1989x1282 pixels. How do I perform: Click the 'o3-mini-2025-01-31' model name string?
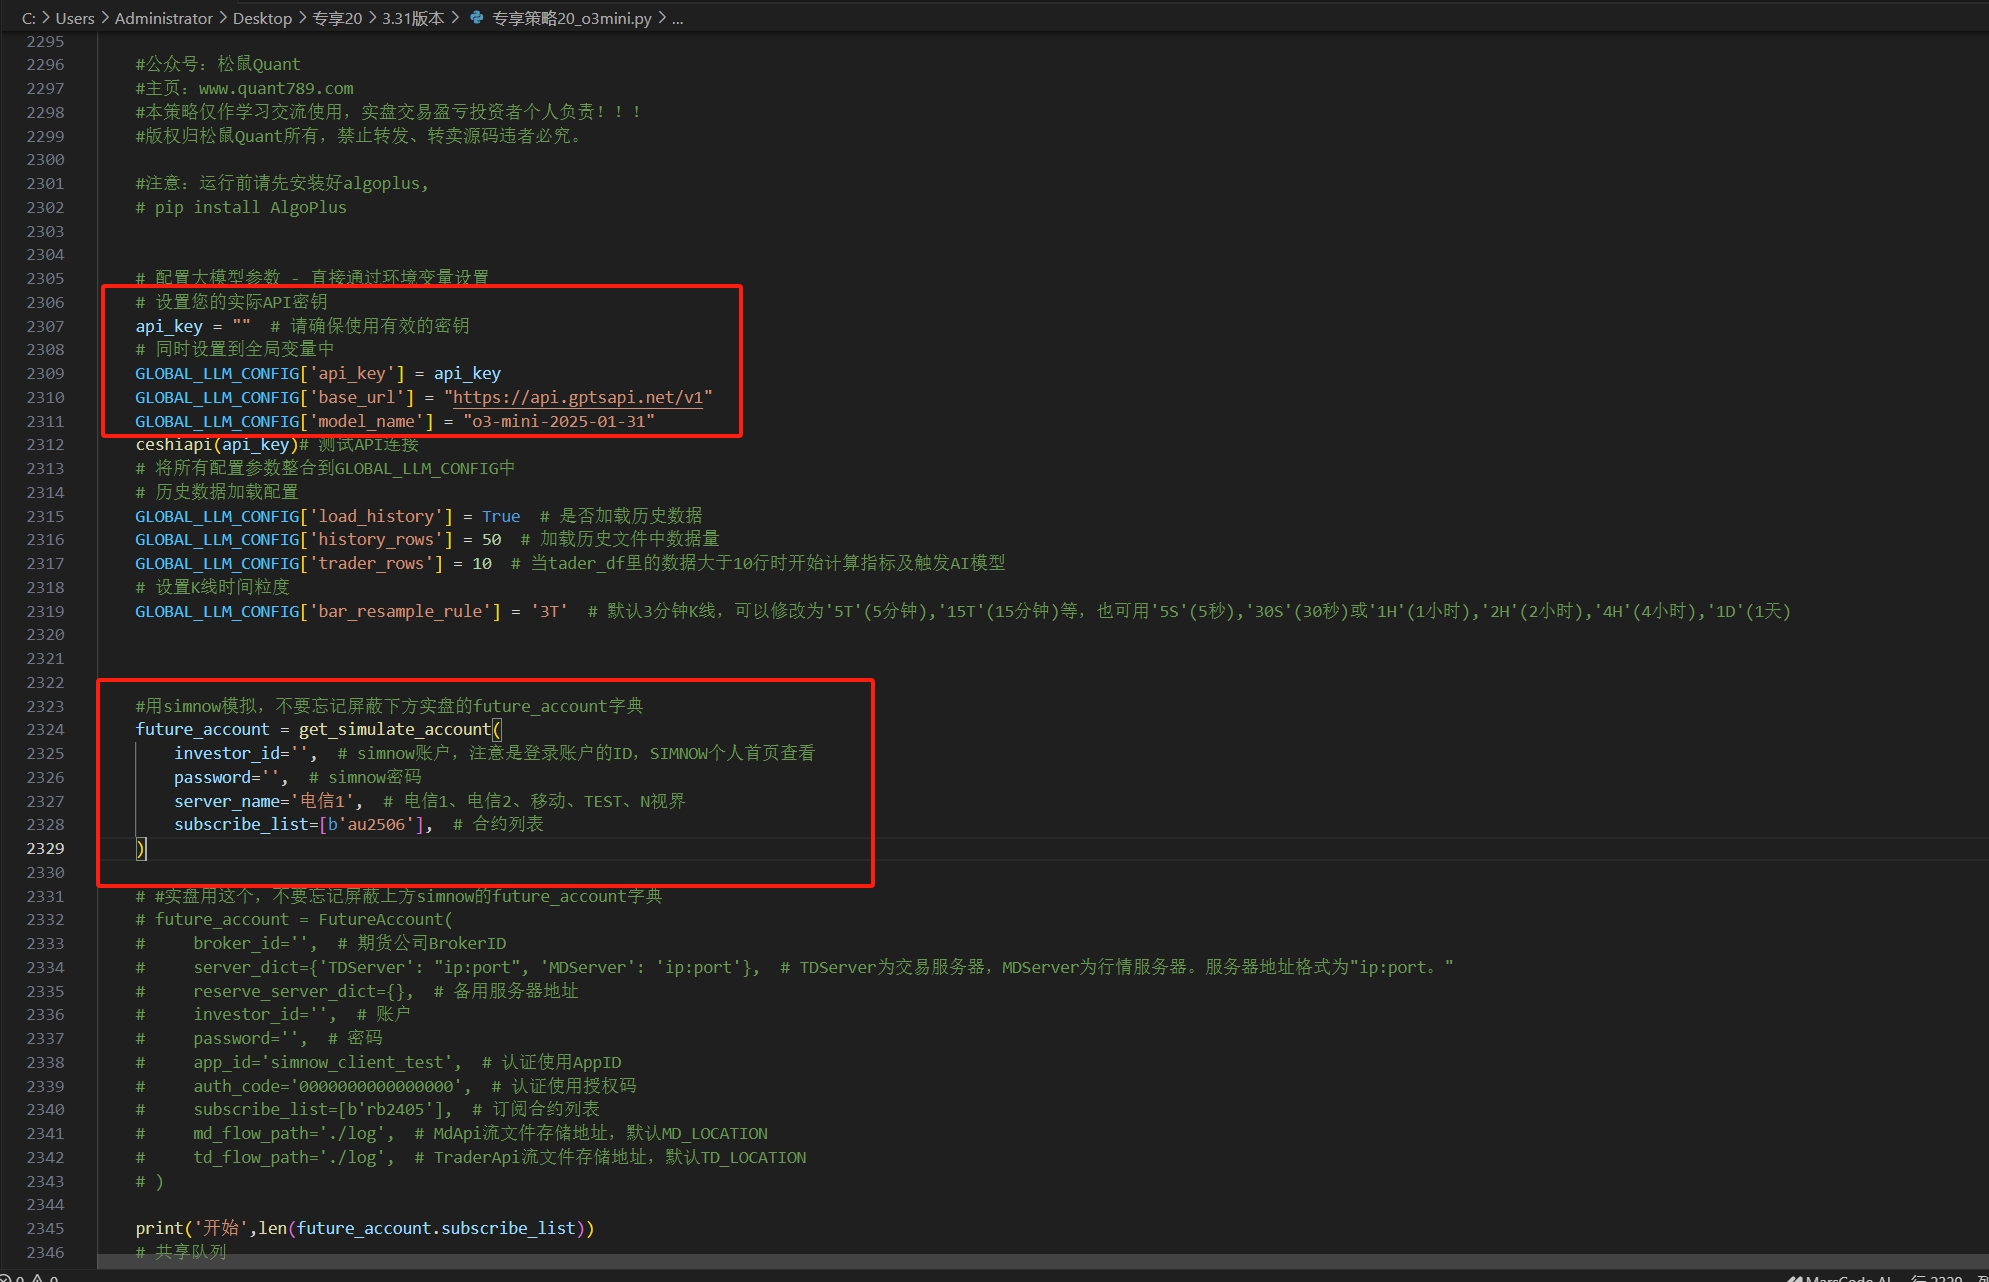pos(558,421)
